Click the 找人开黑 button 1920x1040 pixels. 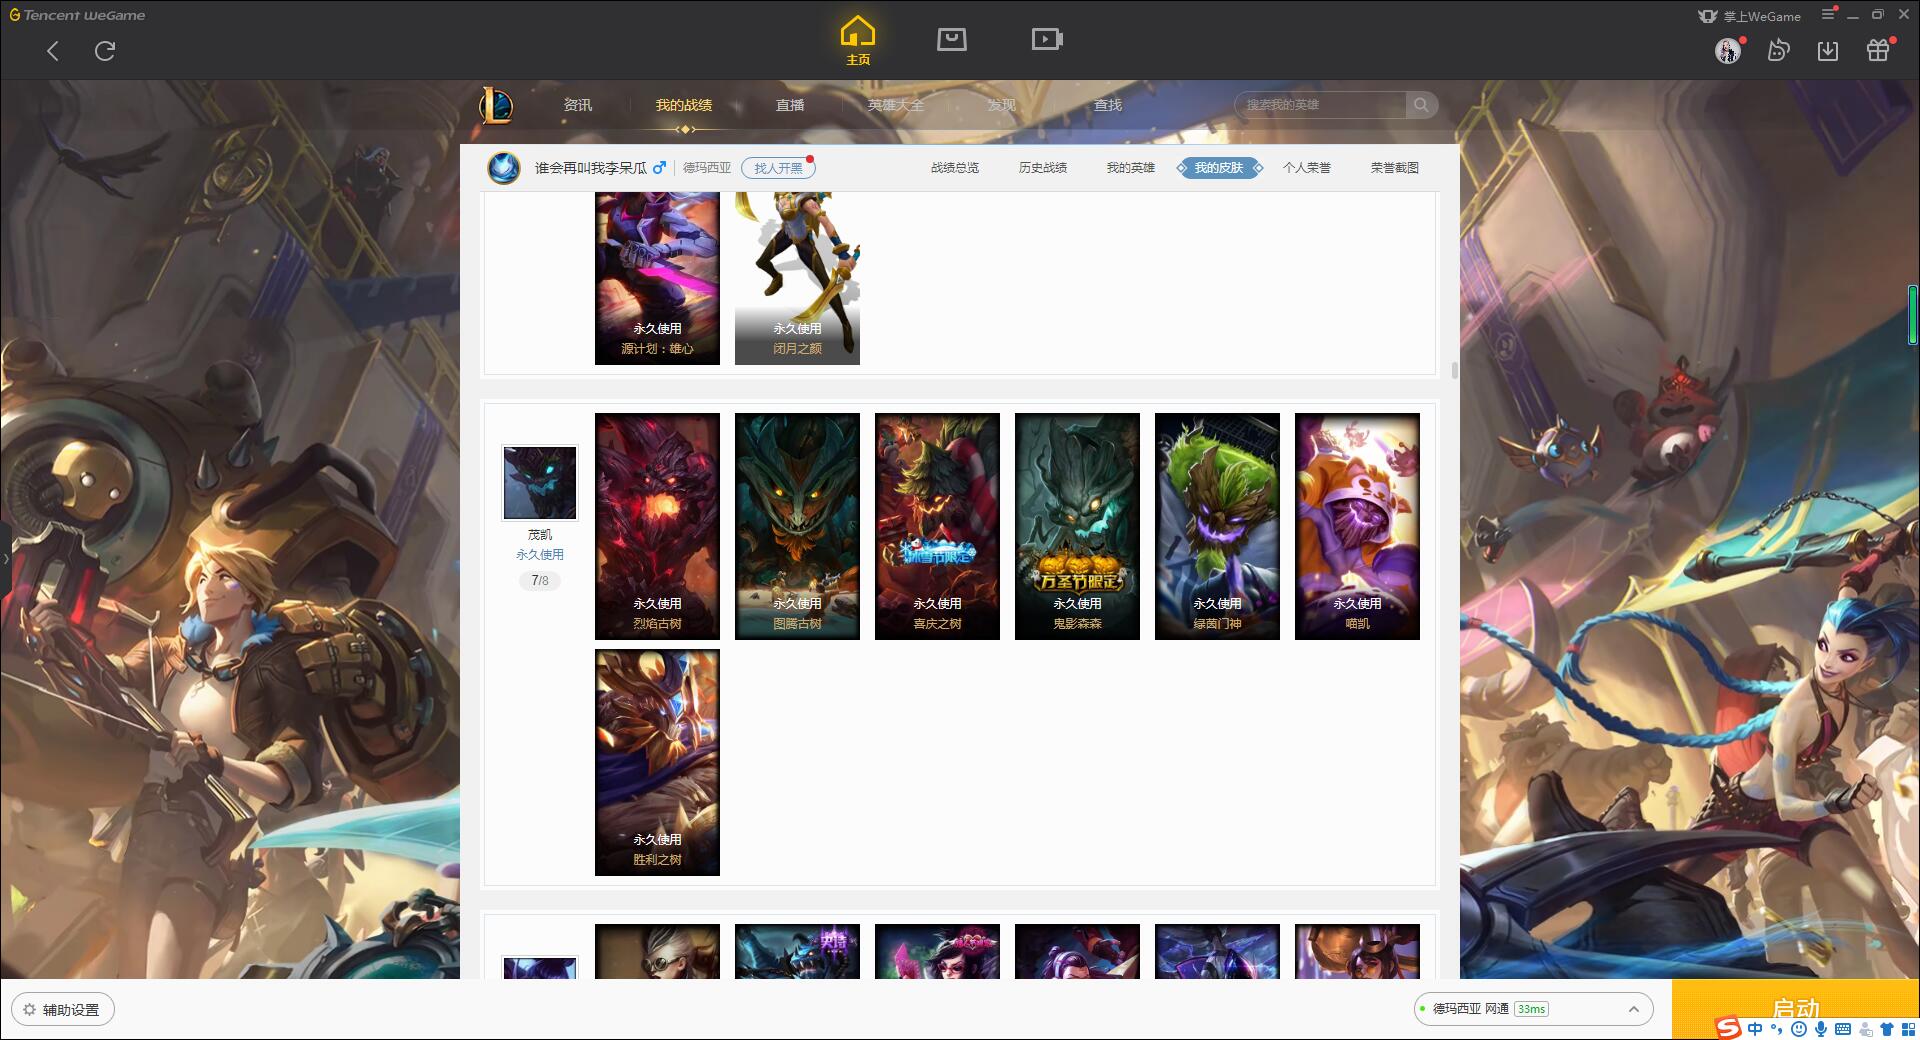coord(778,168)
